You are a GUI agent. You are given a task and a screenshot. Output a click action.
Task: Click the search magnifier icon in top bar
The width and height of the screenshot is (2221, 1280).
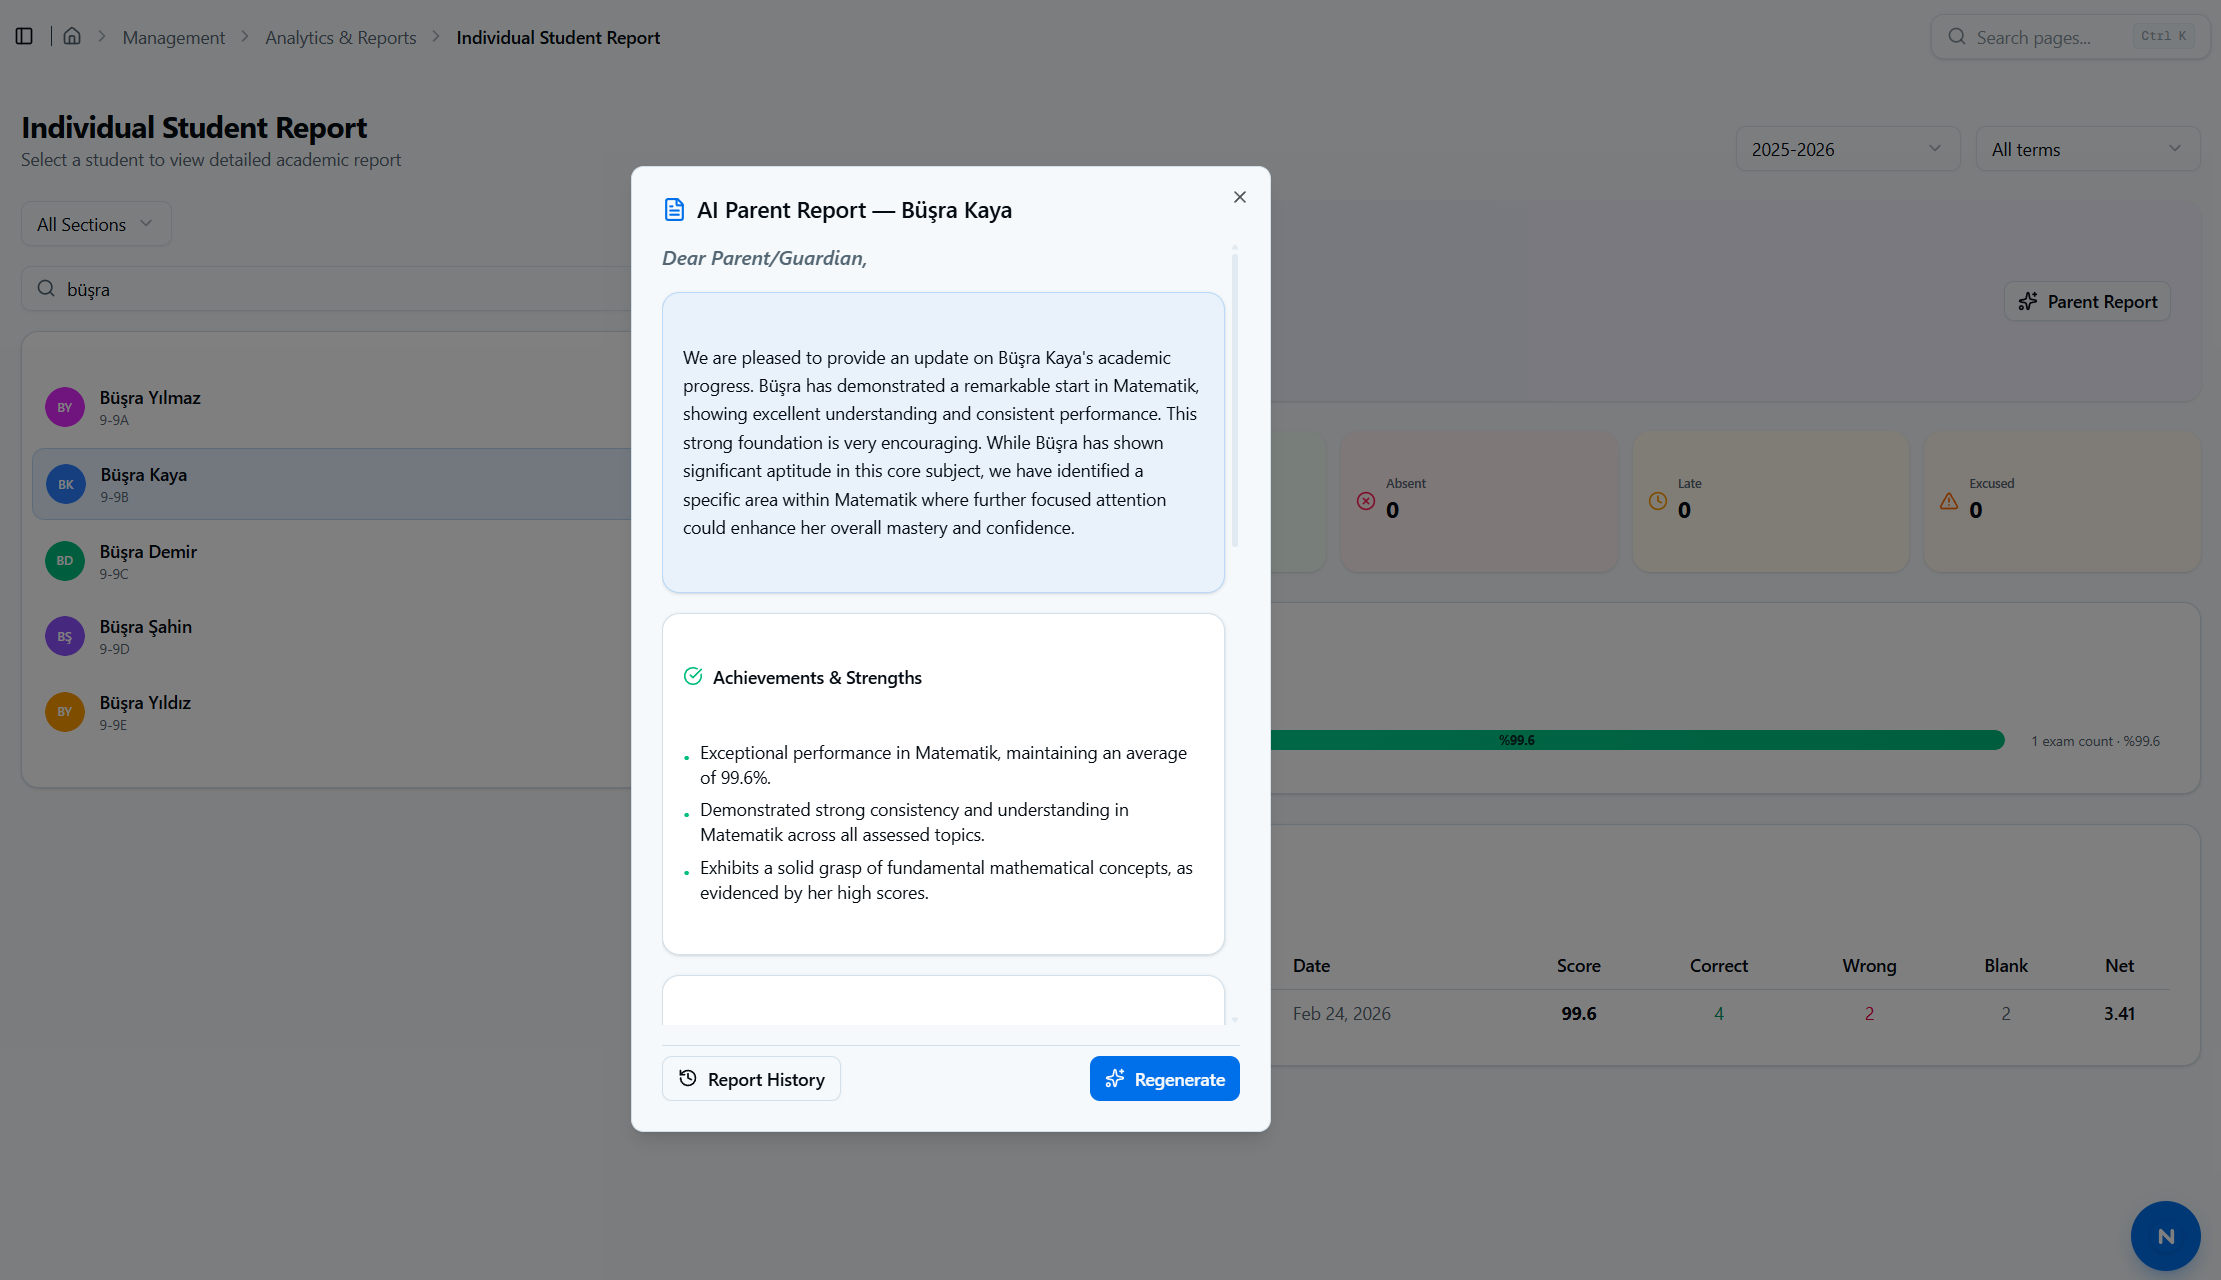pos(1957,37)
